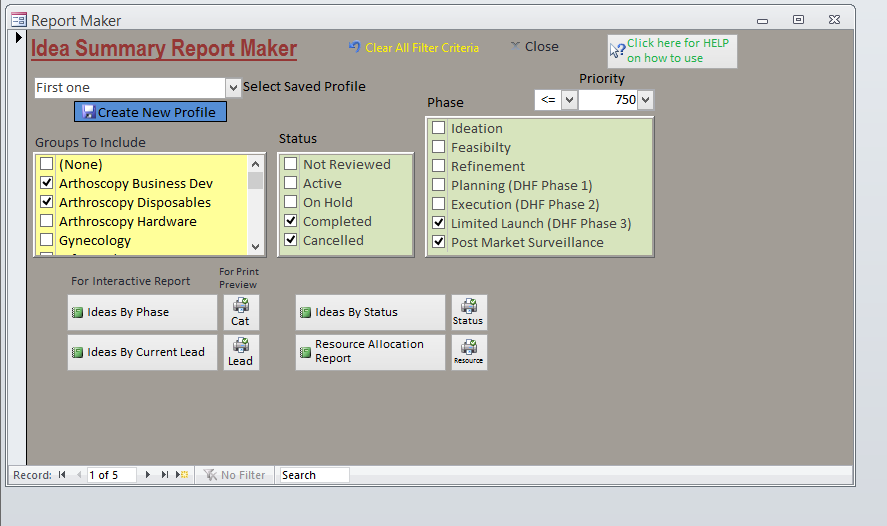Screen dimensions: 887x526
Task: Click the Report Maker form icon in title bar
Action: coord(19,20)
